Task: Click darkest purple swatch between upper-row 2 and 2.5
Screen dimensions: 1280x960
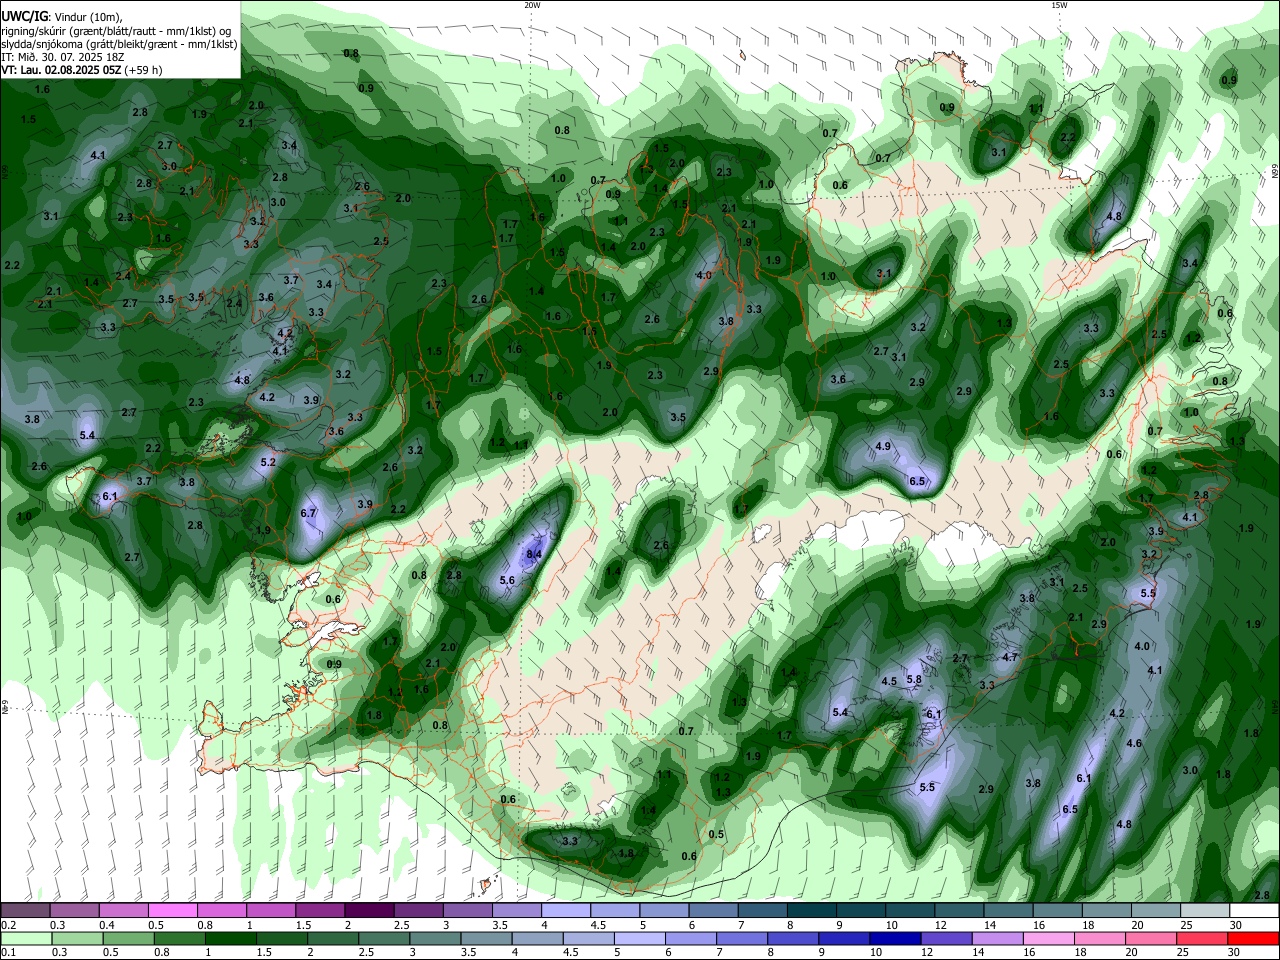Action: tap(368, 911)
